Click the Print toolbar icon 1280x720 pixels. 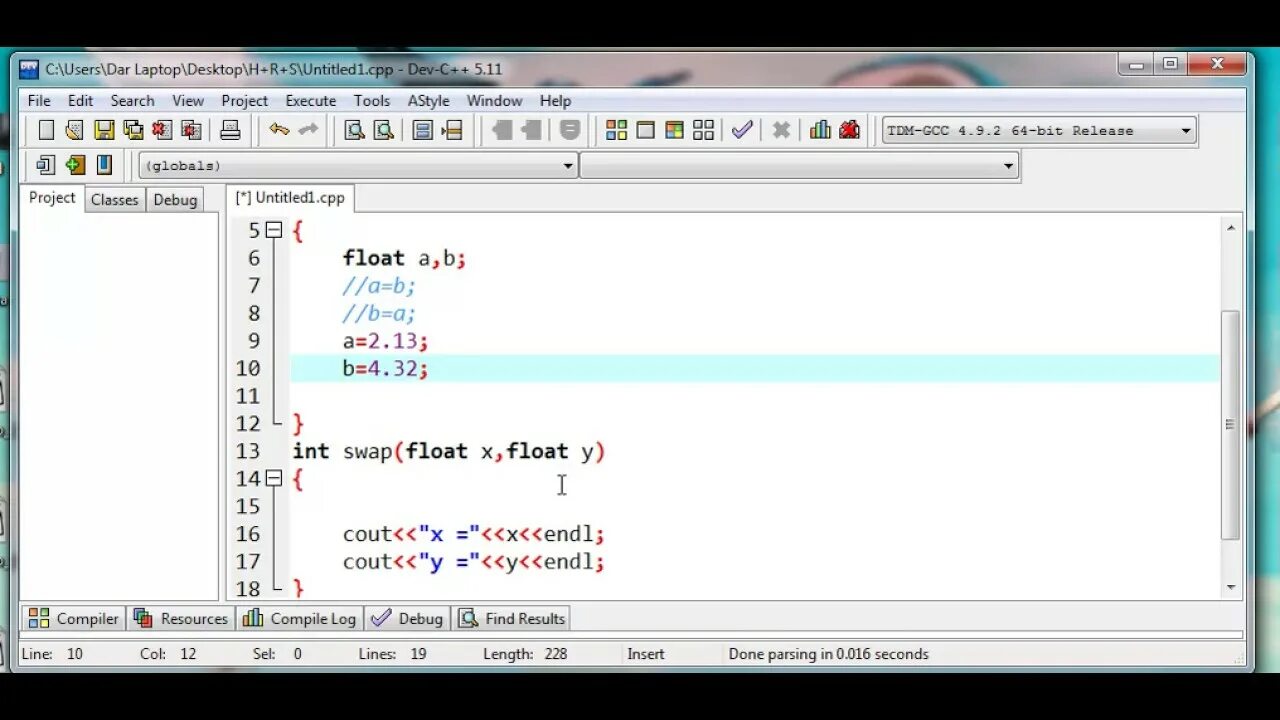[230, 130]
